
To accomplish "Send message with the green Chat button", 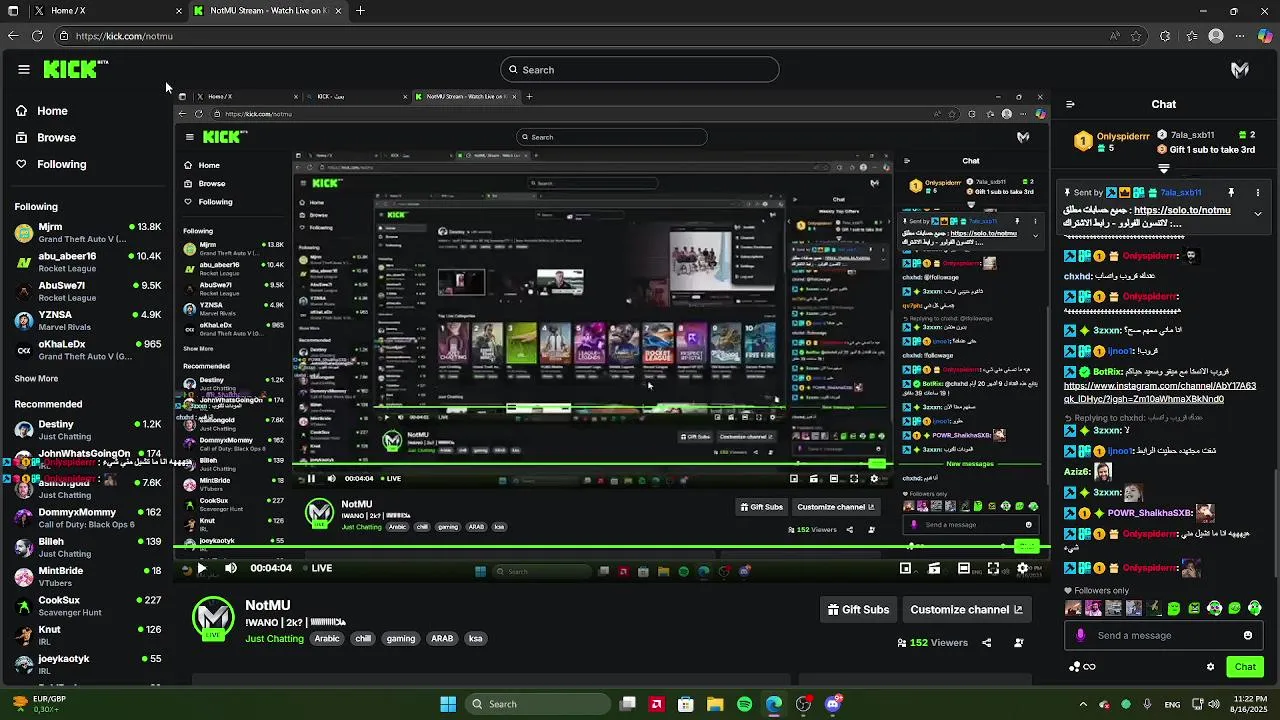I will point(1245,667).
